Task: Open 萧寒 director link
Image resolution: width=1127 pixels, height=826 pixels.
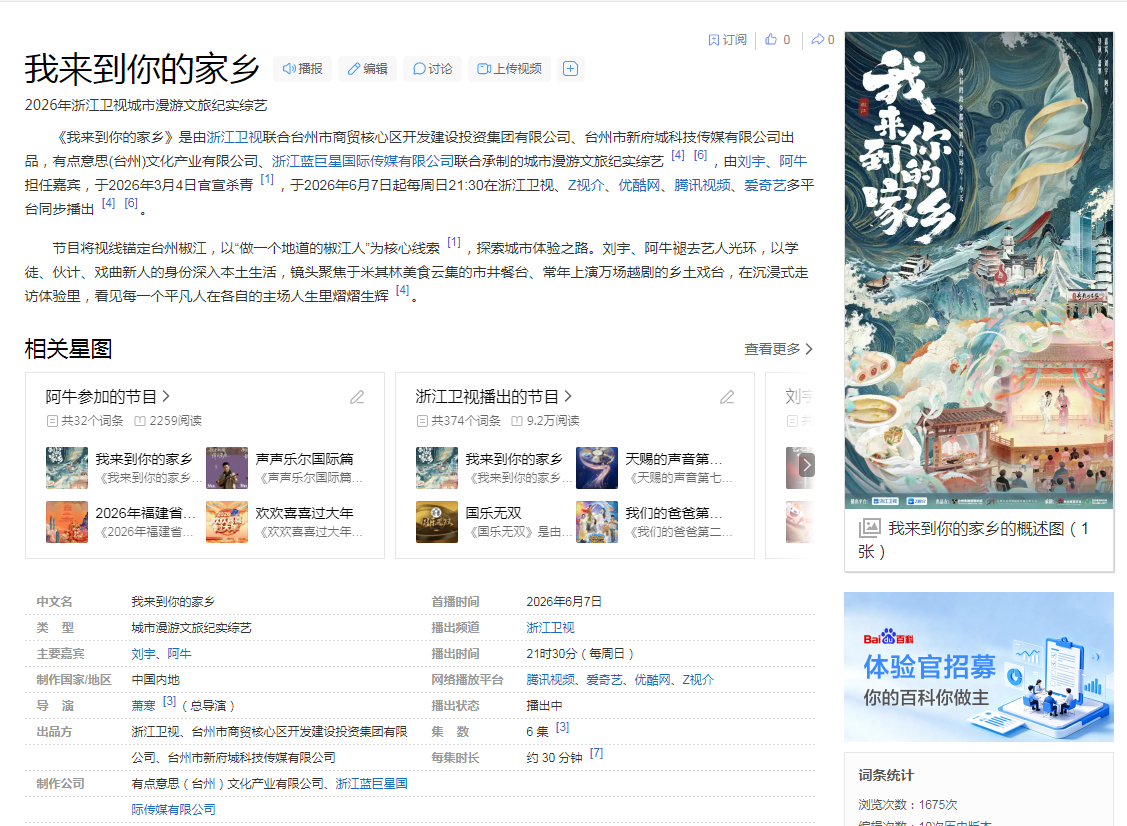Action: (x=143, y=706)
